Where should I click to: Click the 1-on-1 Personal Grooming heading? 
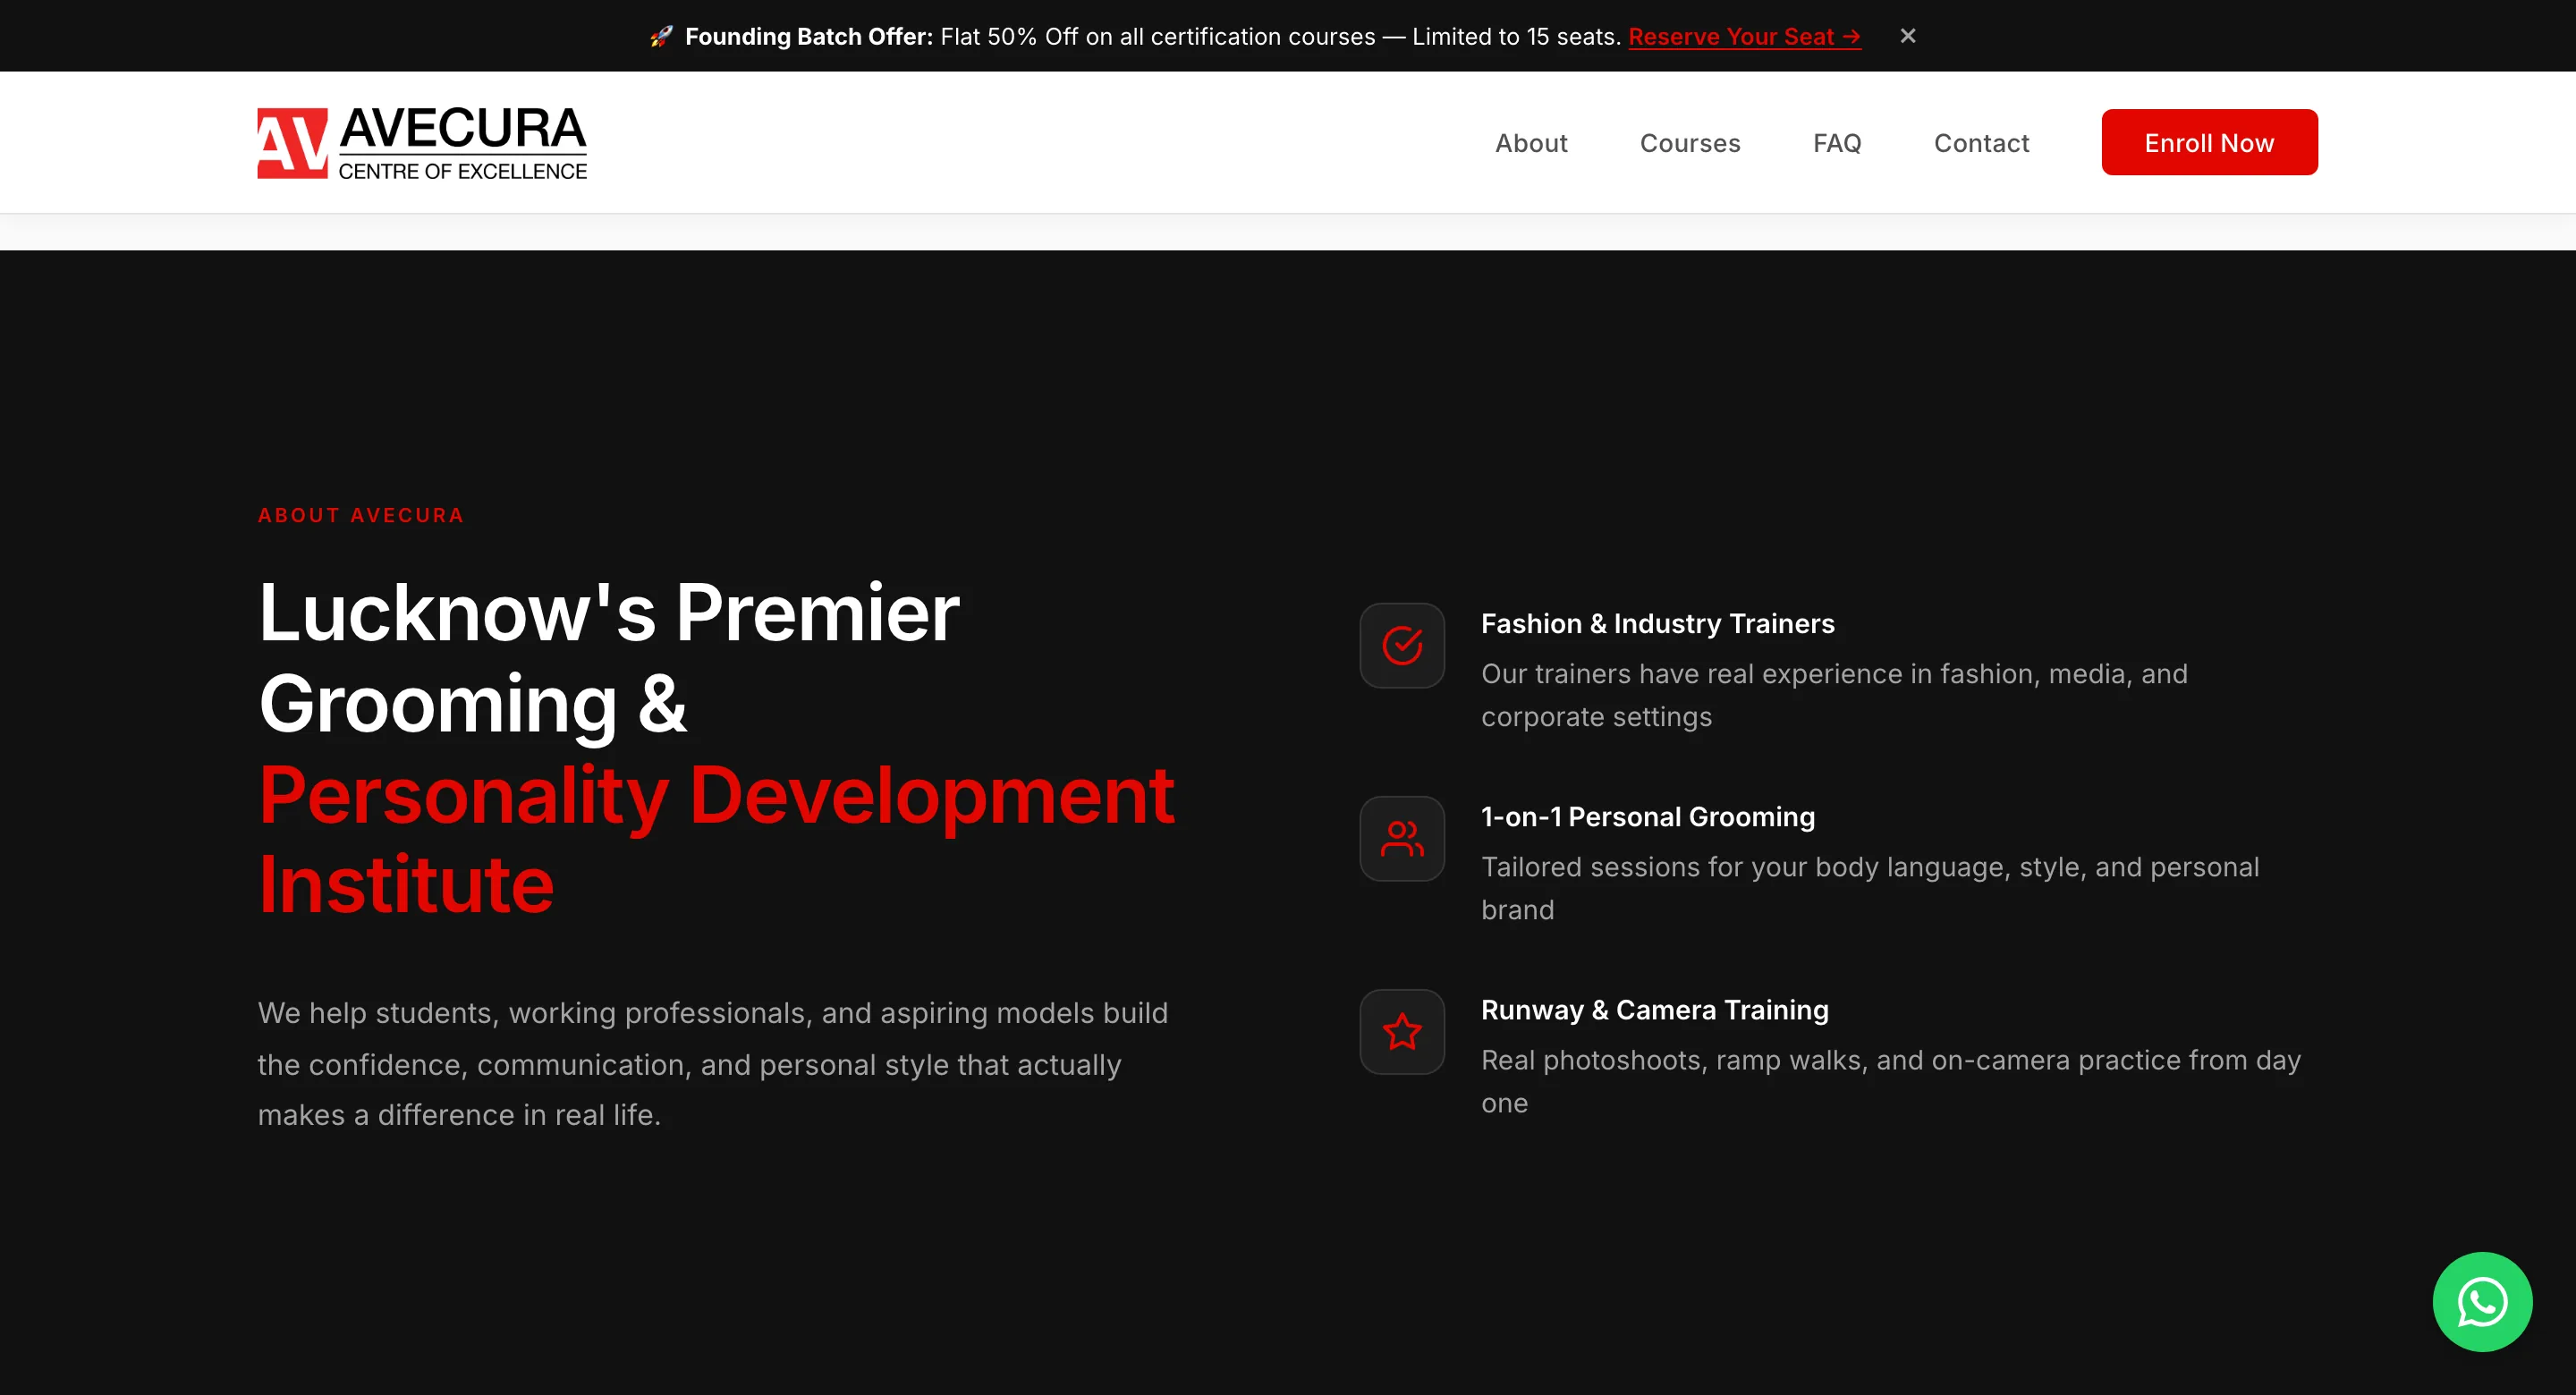(1647, 816)
